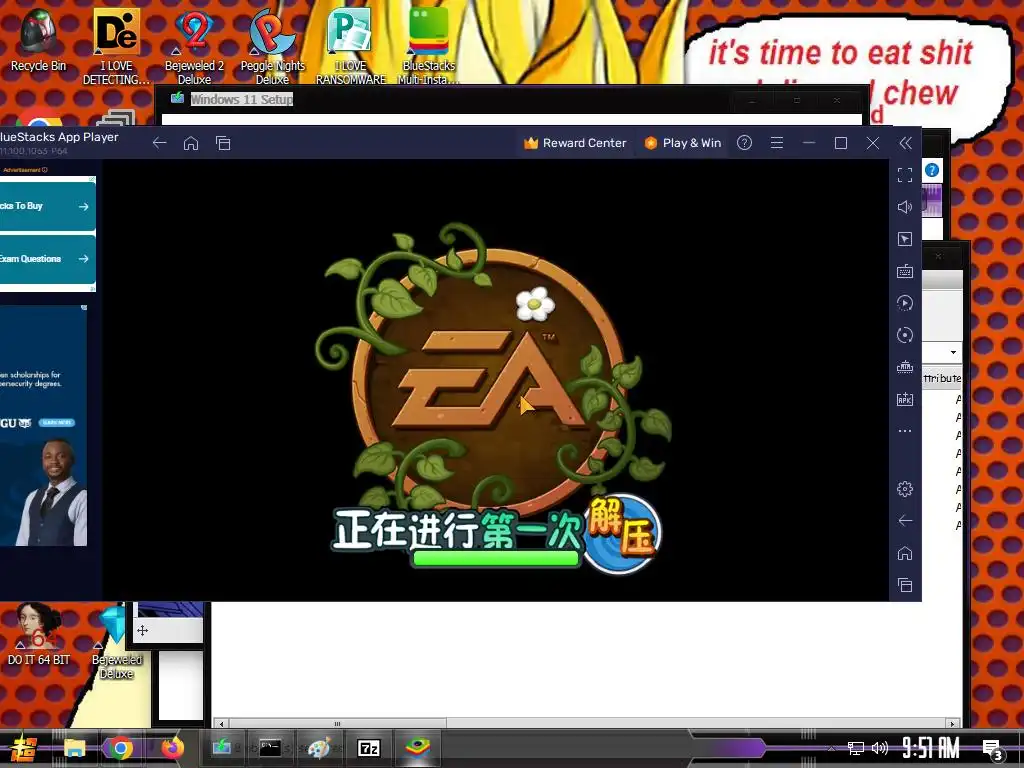Click the WGU scholarship advertisement banner
This screenshot has width=1024, height=768.
click(x=43, y=425)
